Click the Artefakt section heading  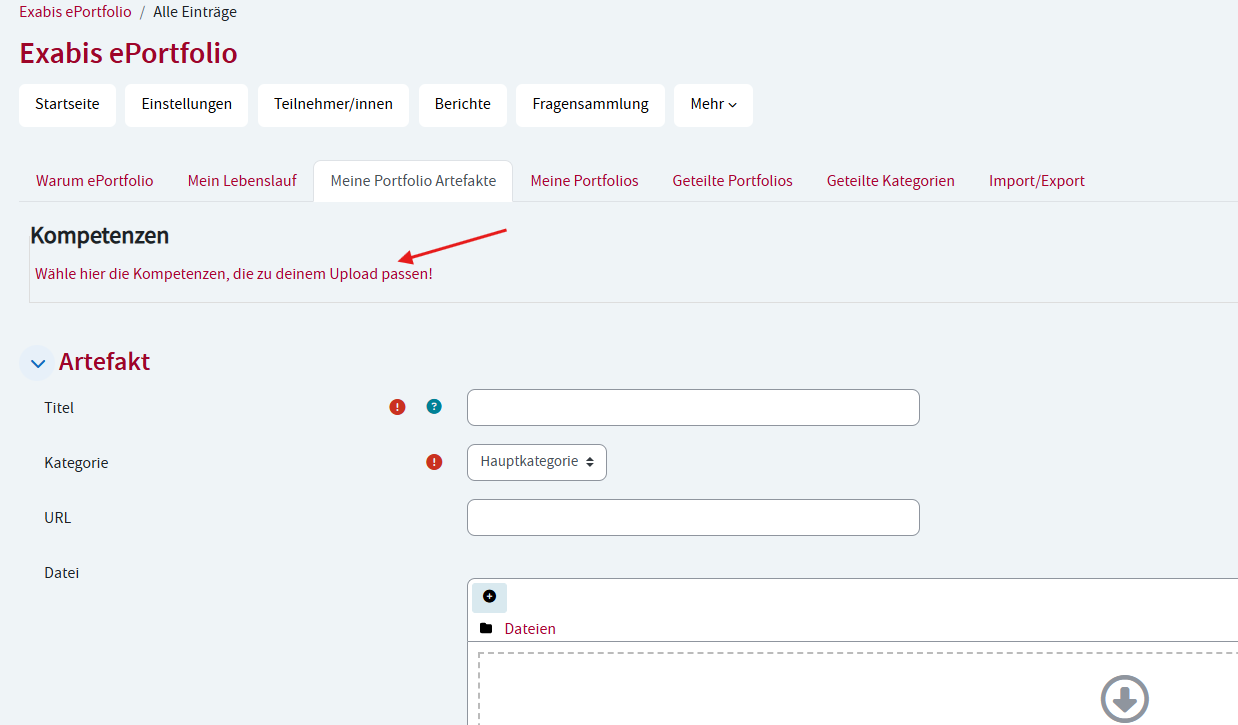pyautogui.click(x=104, y=362)
